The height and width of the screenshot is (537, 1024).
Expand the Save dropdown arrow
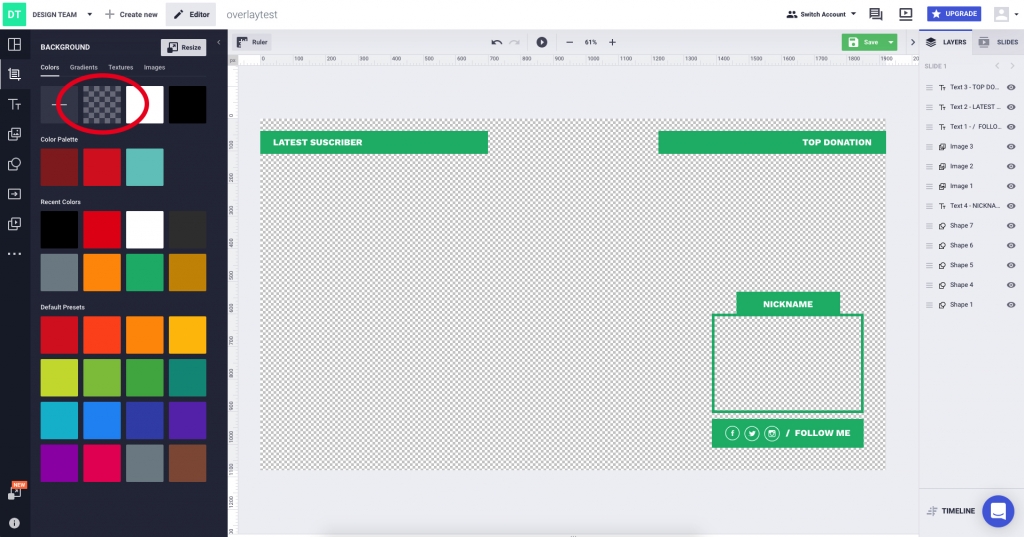890,42
